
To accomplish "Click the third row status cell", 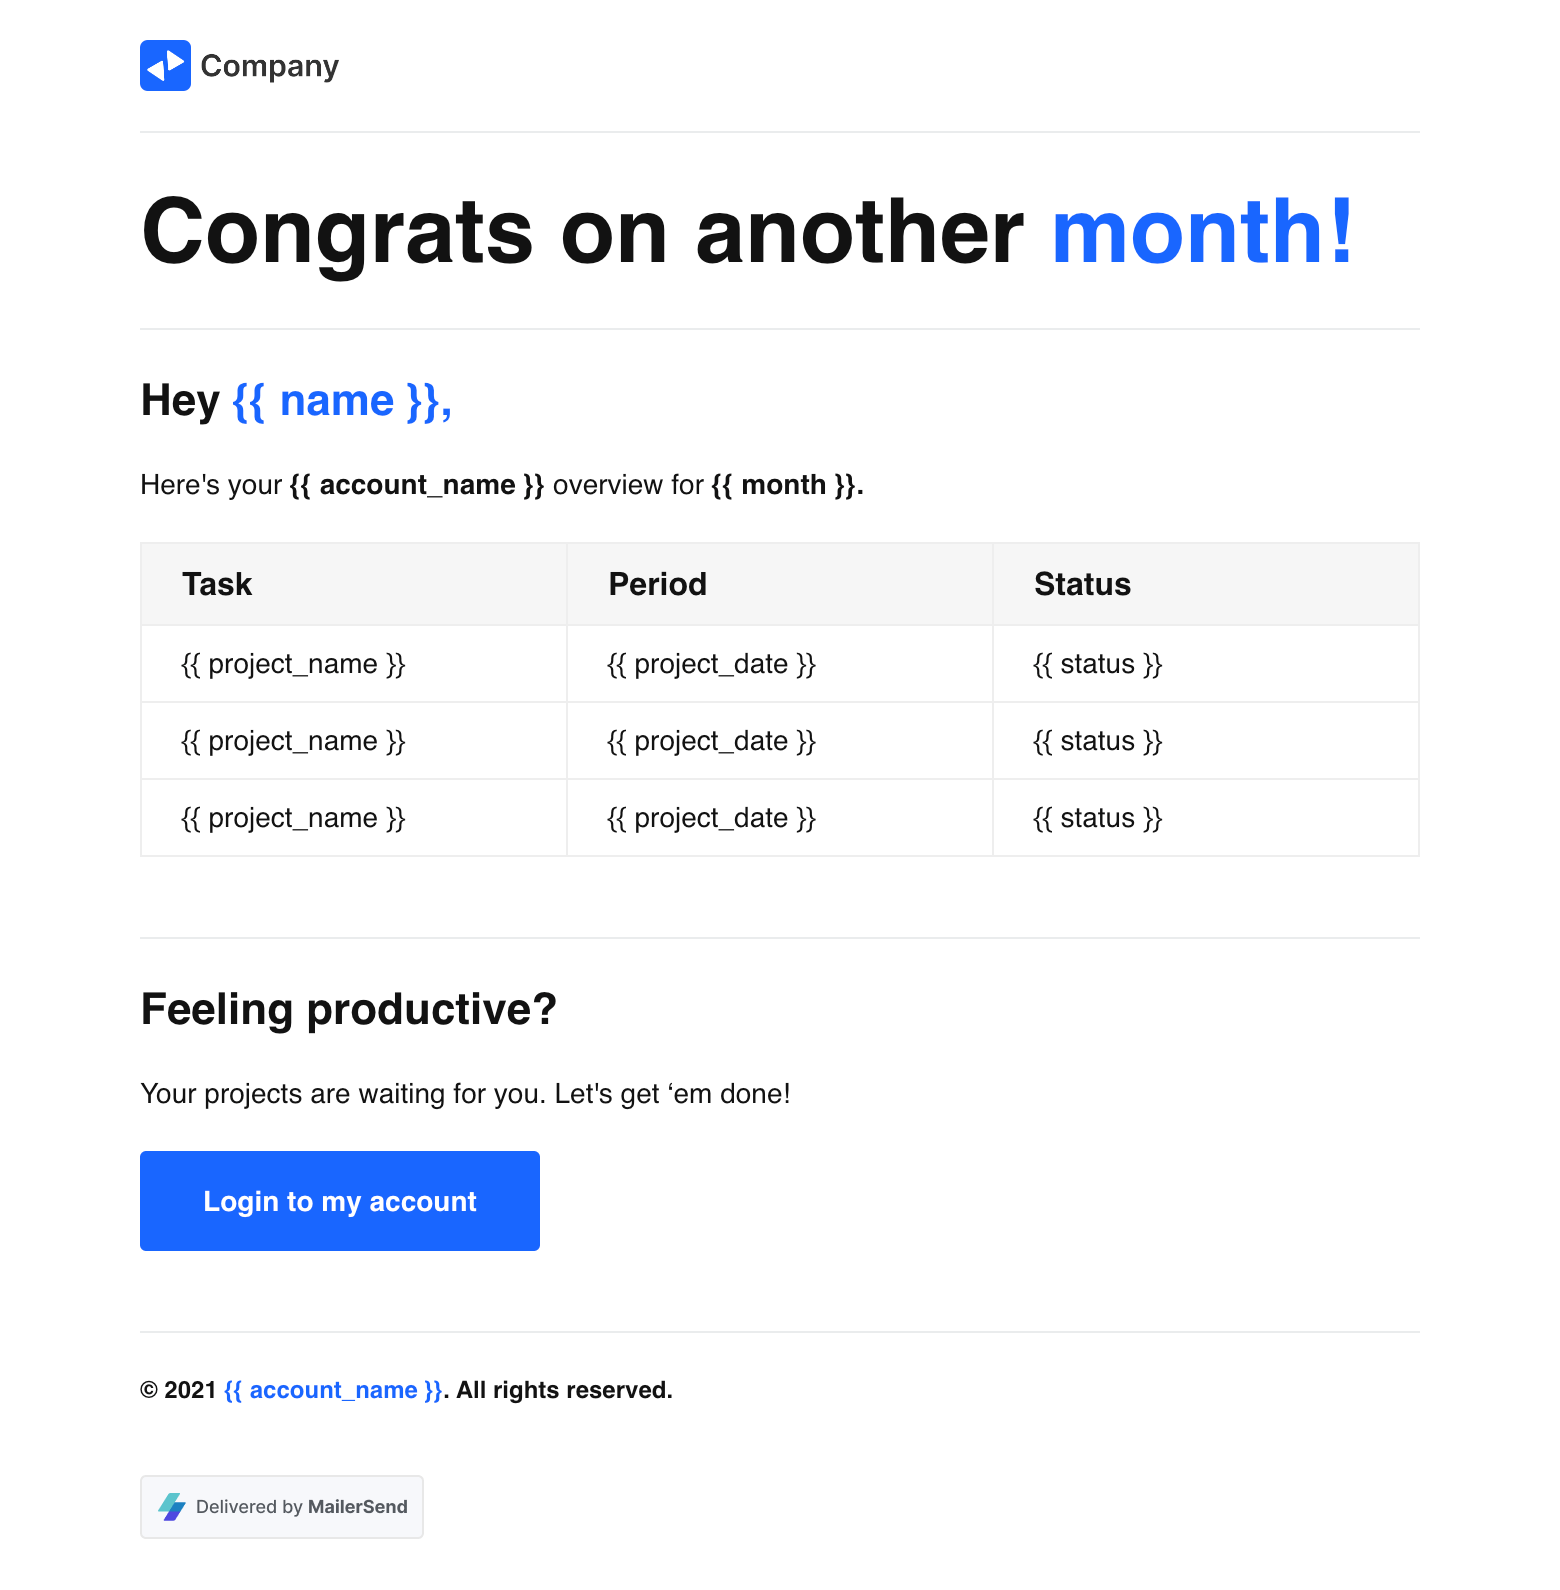I will tap(1097, 818).
